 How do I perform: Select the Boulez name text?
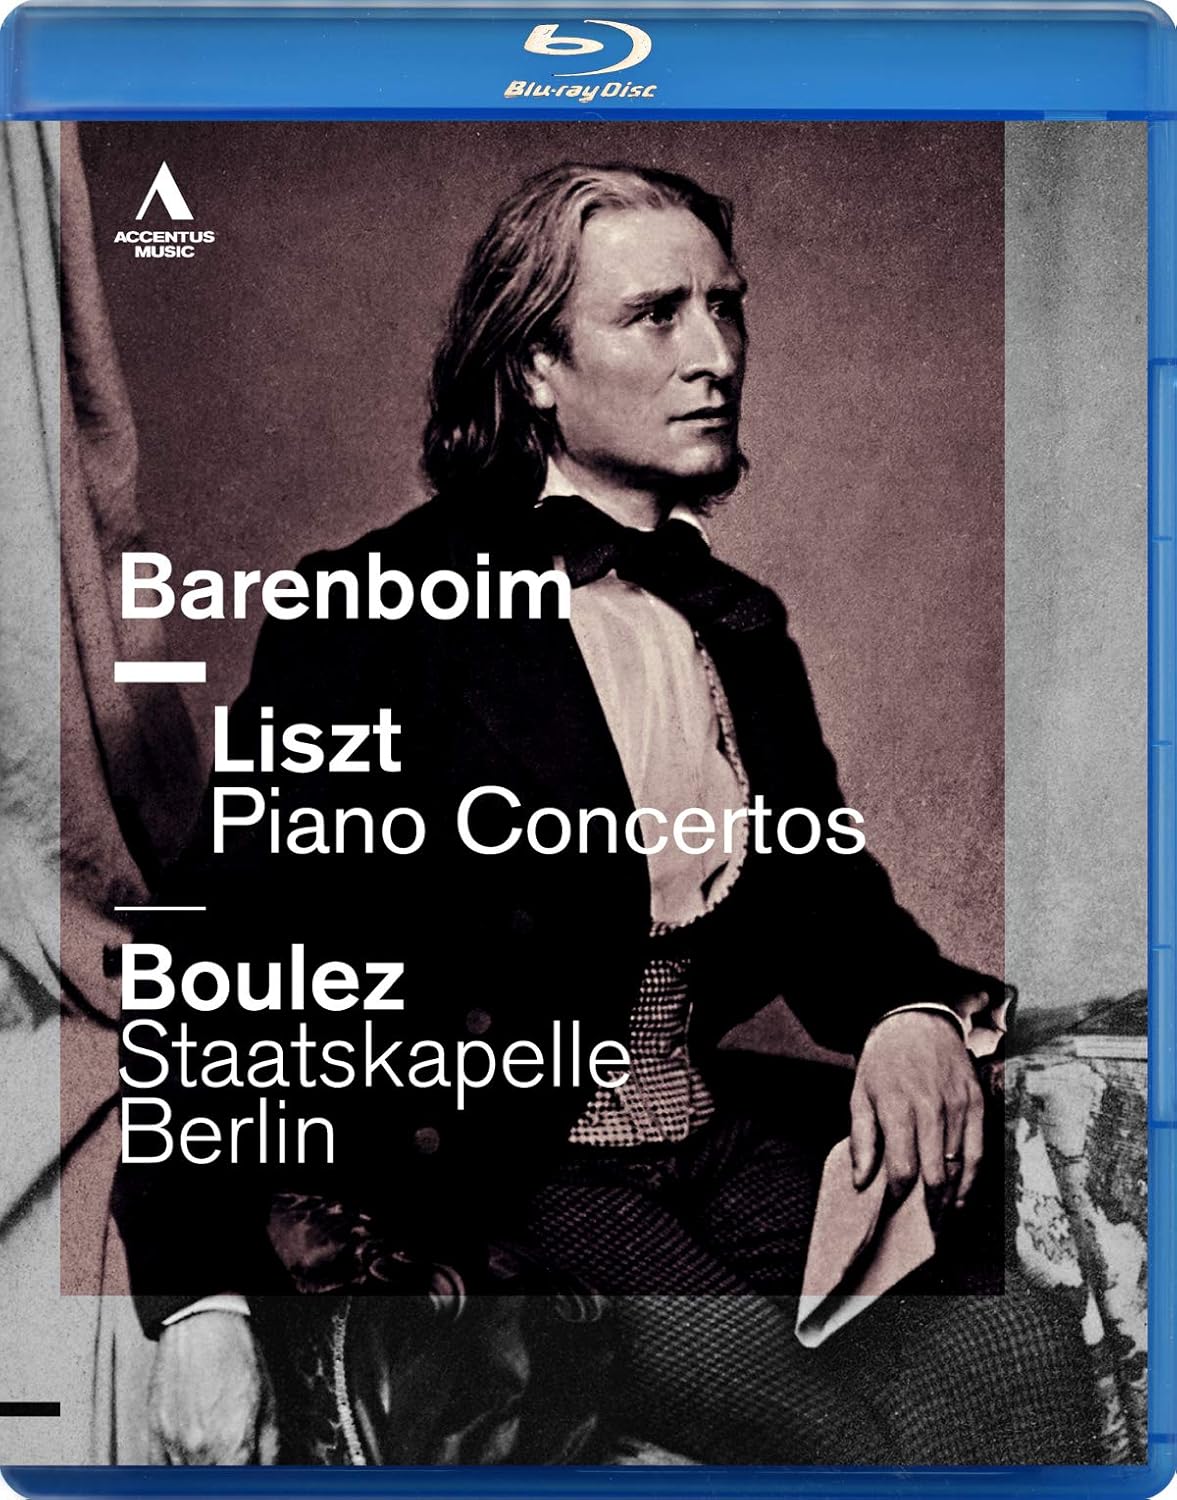pos(262,976)
